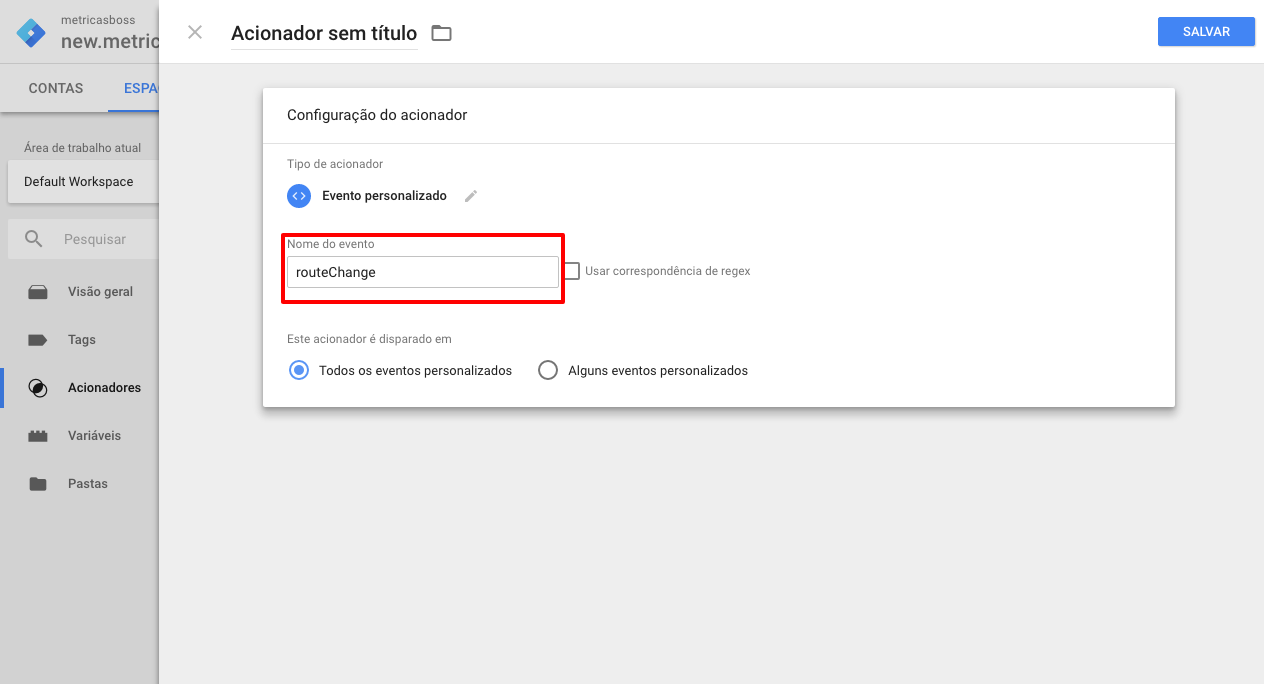Click the Pastas folder icon in sidebar

pyautogui.click(x=38, y=484)
